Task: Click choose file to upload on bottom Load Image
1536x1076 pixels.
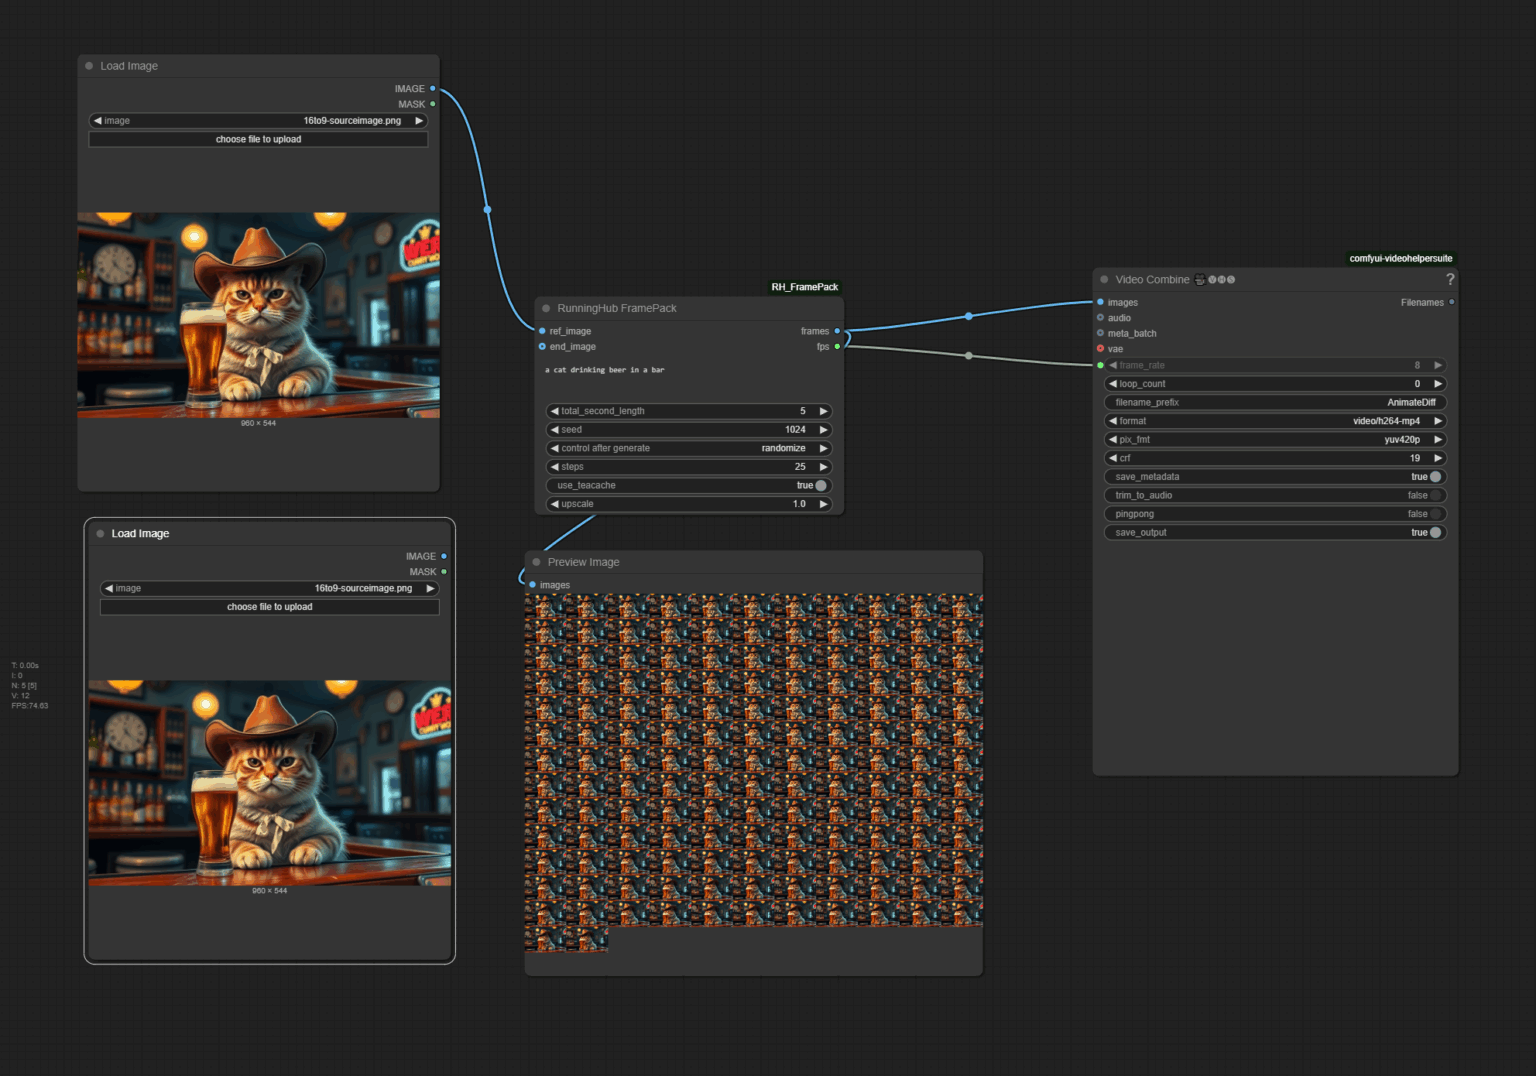Action: pos(269,606)
